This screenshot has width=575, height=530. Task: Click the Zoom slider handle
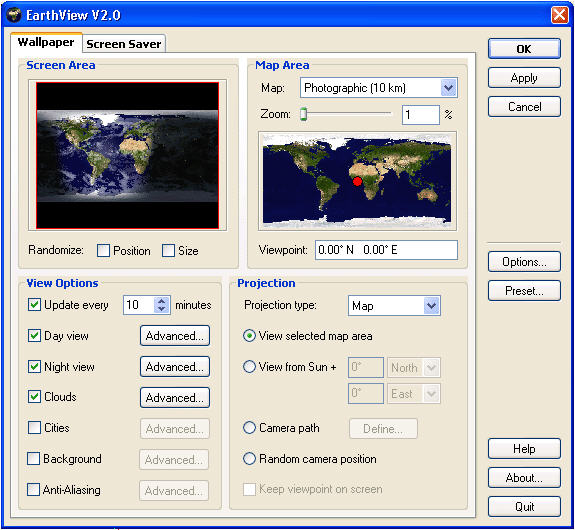click(303, 114)
